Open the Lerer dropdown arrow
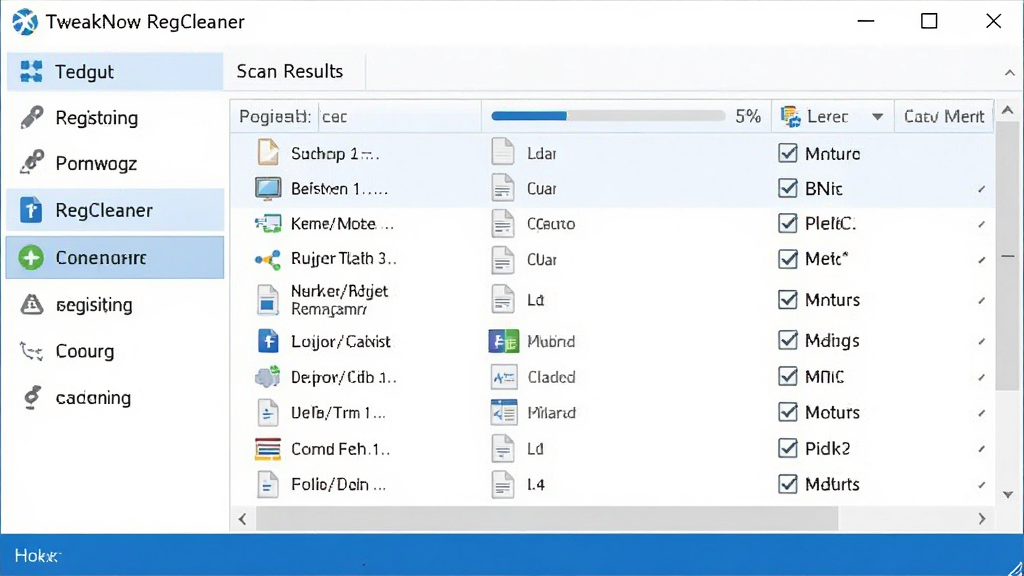Screen dimensions: 1024x576 pyautogui.click(x=877, y=117)
